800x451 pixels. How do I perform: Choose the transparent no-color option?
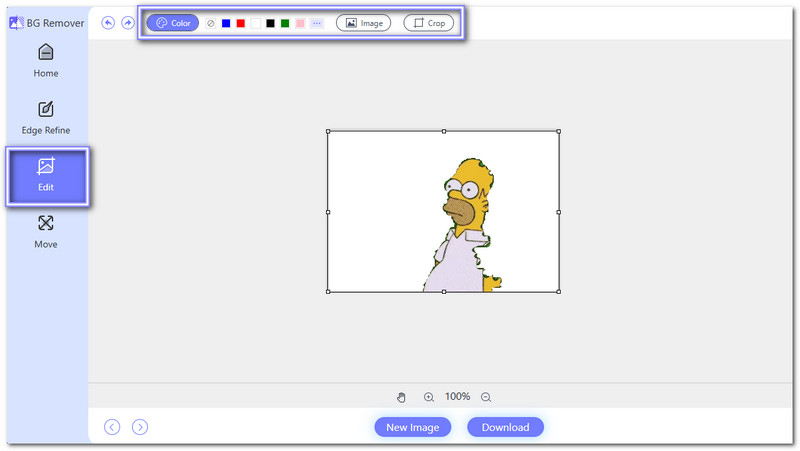[x=211, y=23]
